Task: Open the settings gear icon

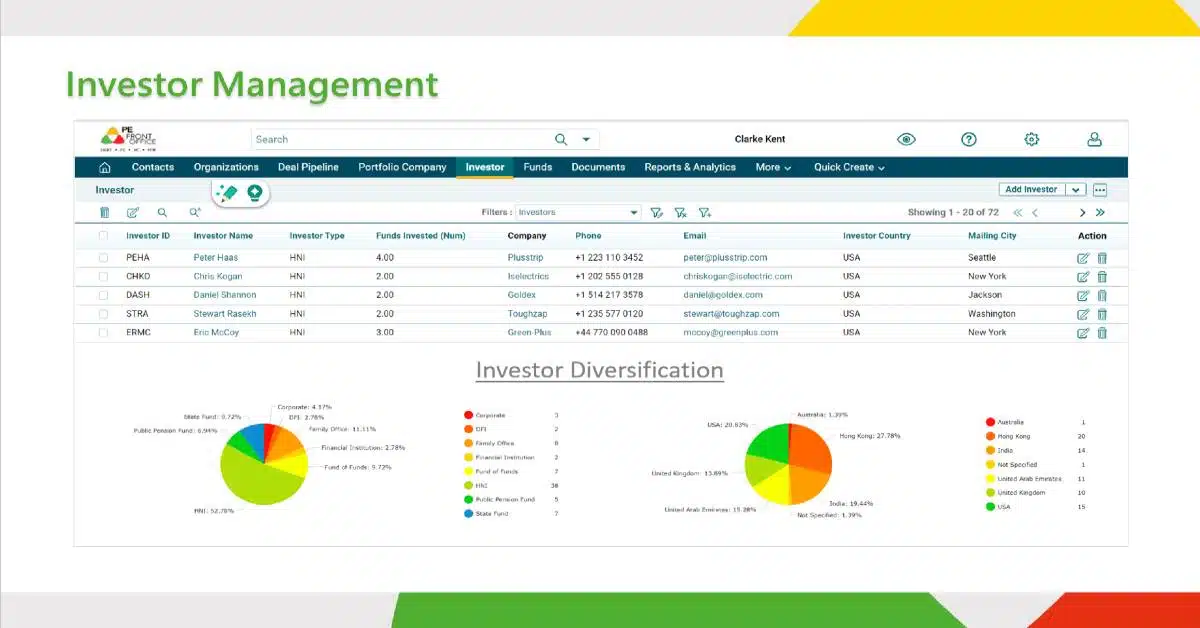Action: pos(1032,140)
